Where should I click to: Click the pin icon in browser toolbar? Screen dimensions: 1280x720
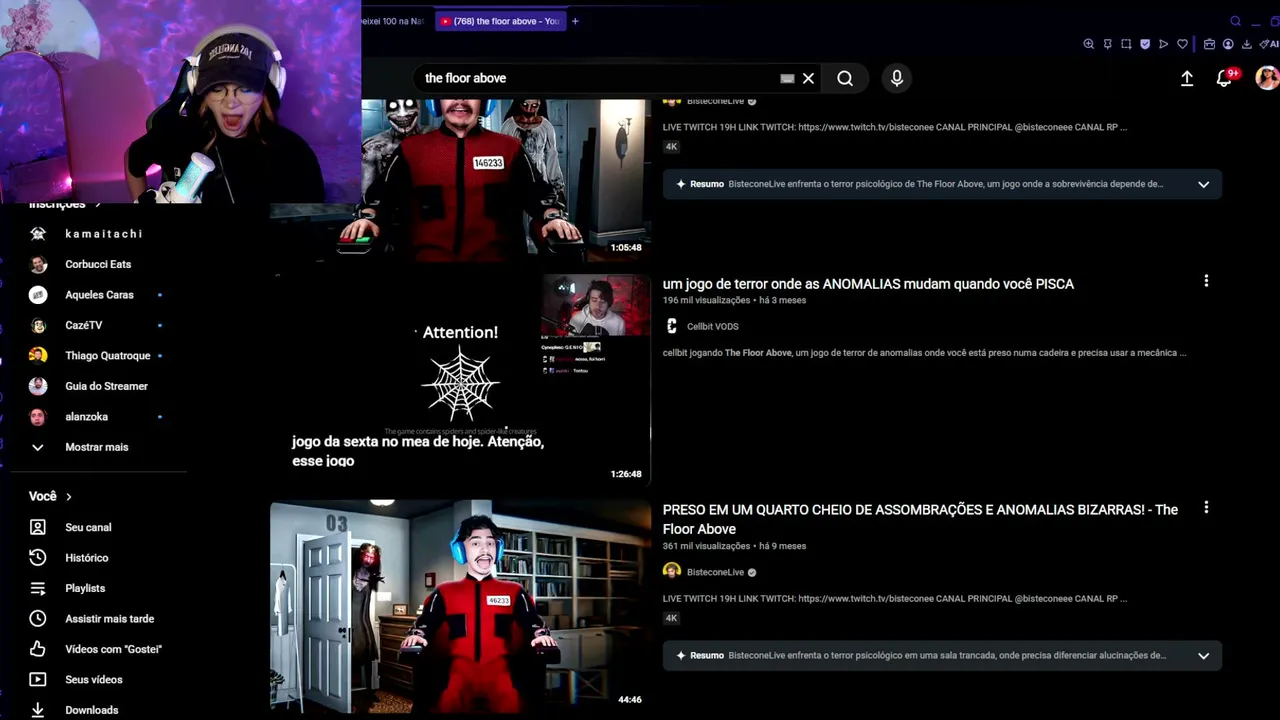[x=1107, y=44]
